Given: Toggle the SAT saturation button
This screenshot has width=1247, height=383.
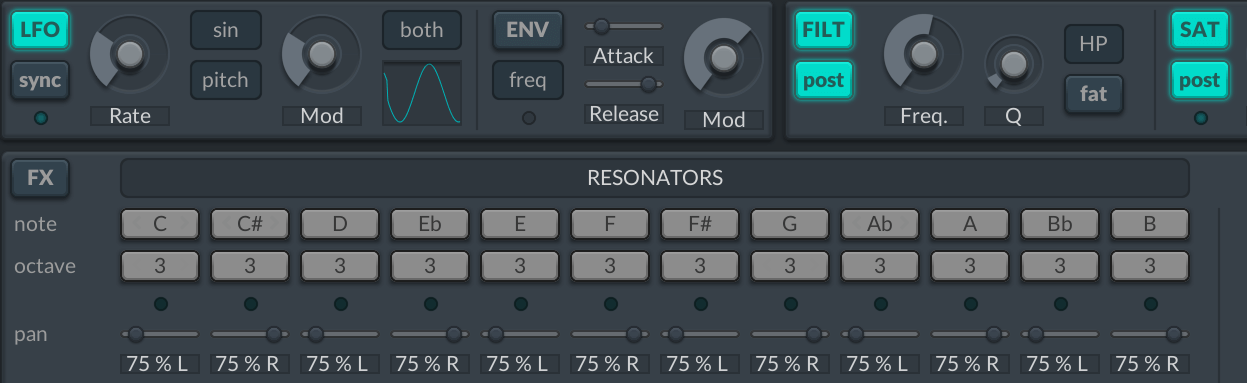Looking at the screenshot, I should point(1200,30).
